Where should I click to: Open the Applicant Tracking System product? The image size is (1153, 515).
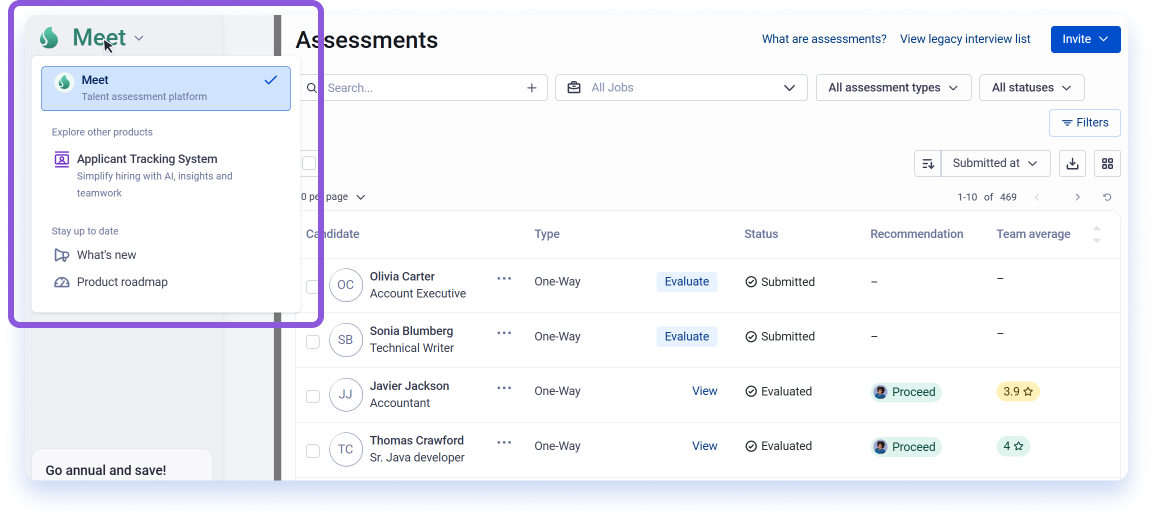[165, 176]
